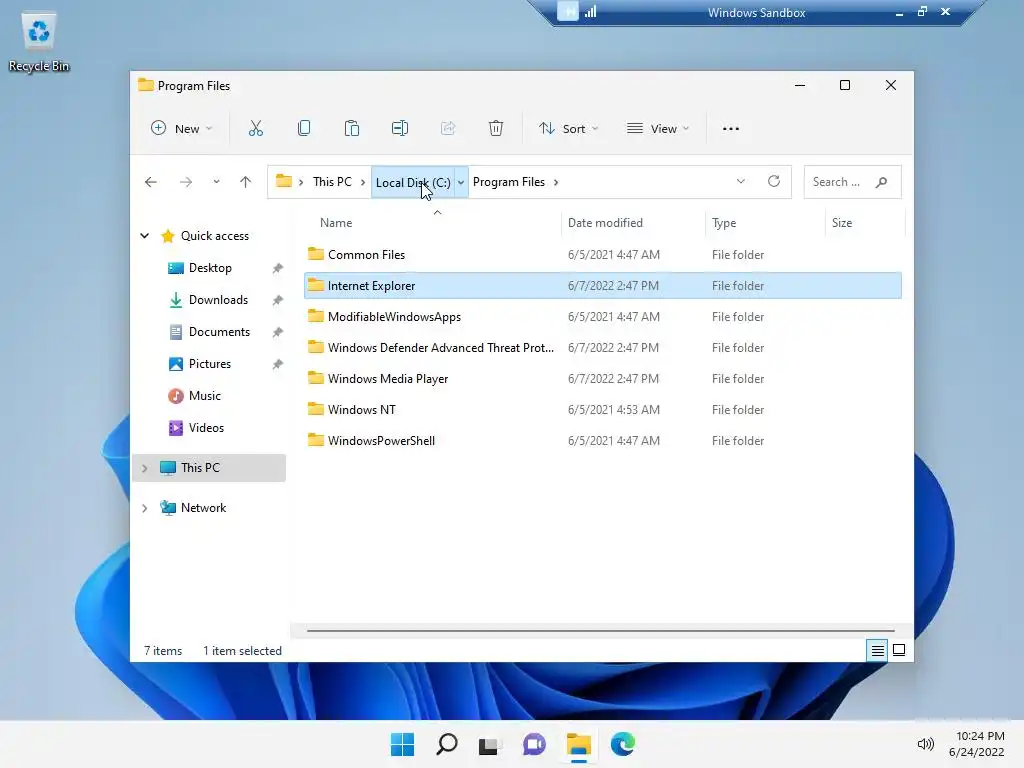Viewport: 1024px width, 768px height.
Task: Click the Sandbox signal strength icon
Action: point(591,12)
